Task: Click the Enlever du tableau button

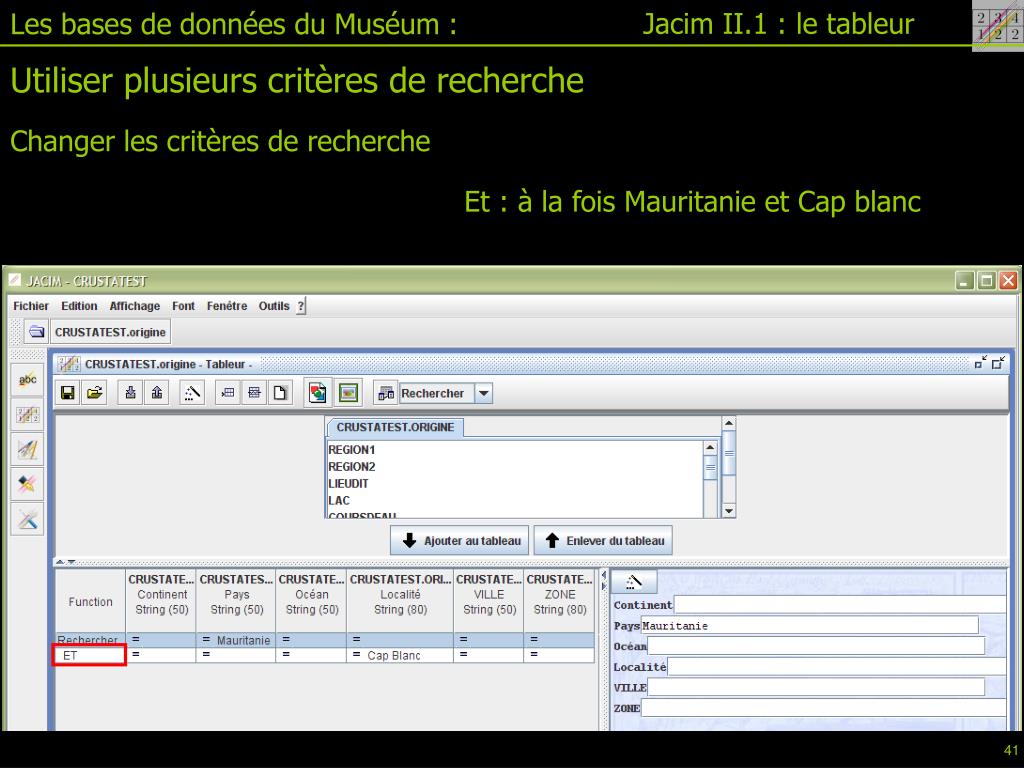Action: click(603, 541)
